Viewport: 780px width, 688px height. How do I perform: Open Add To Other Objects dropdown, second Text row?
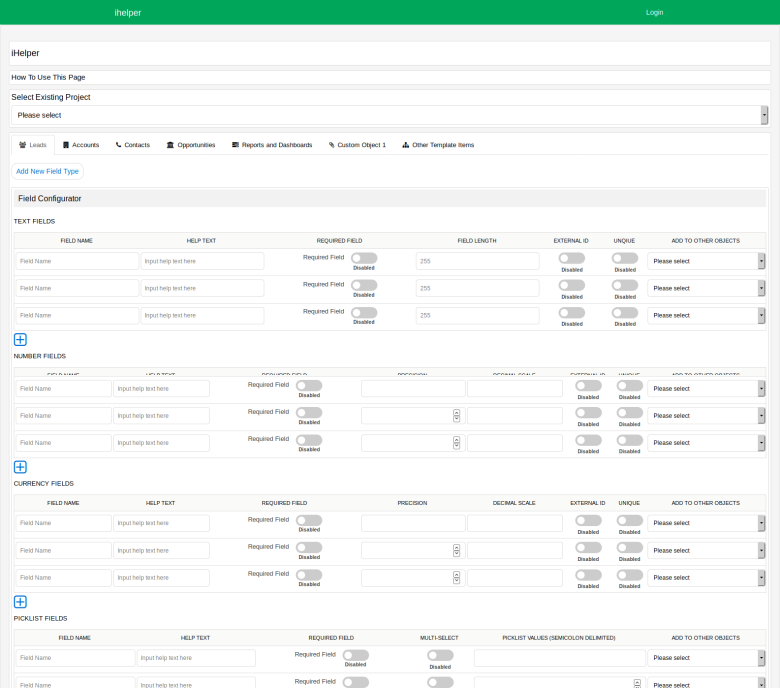(x=706, y=288)
